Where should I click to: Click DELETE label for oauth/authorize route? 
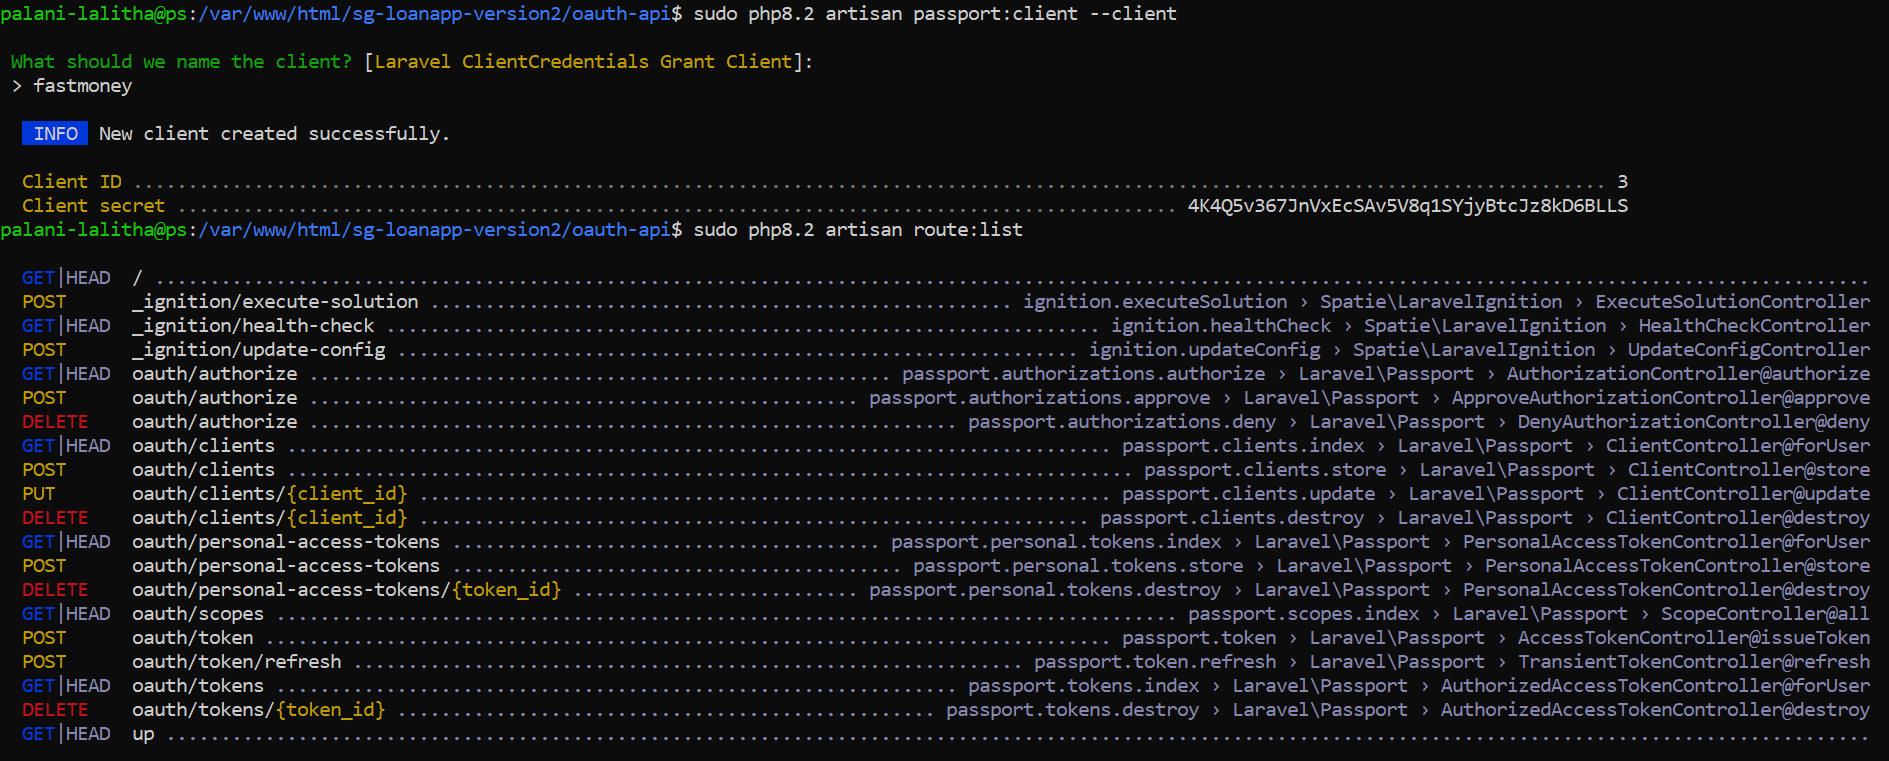click(x=55, y=422)
